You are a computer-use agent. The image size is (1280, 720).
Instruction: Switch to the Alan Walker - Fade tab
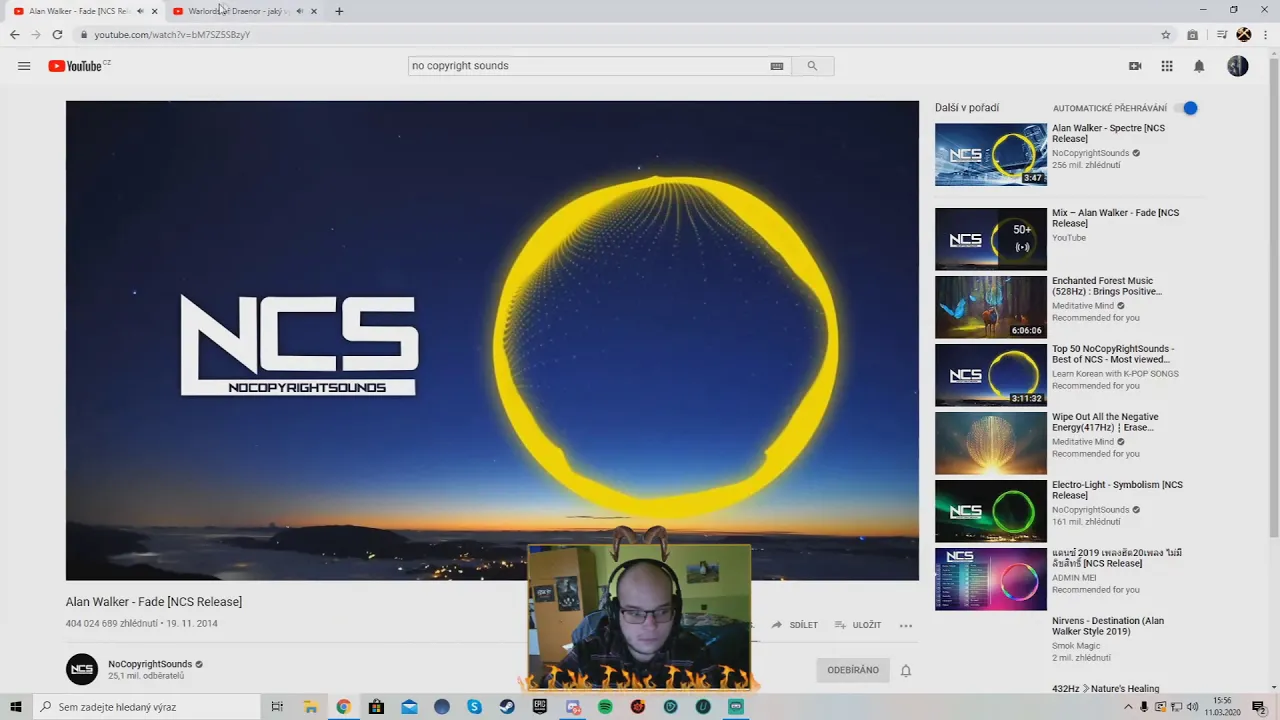(79, 11)
